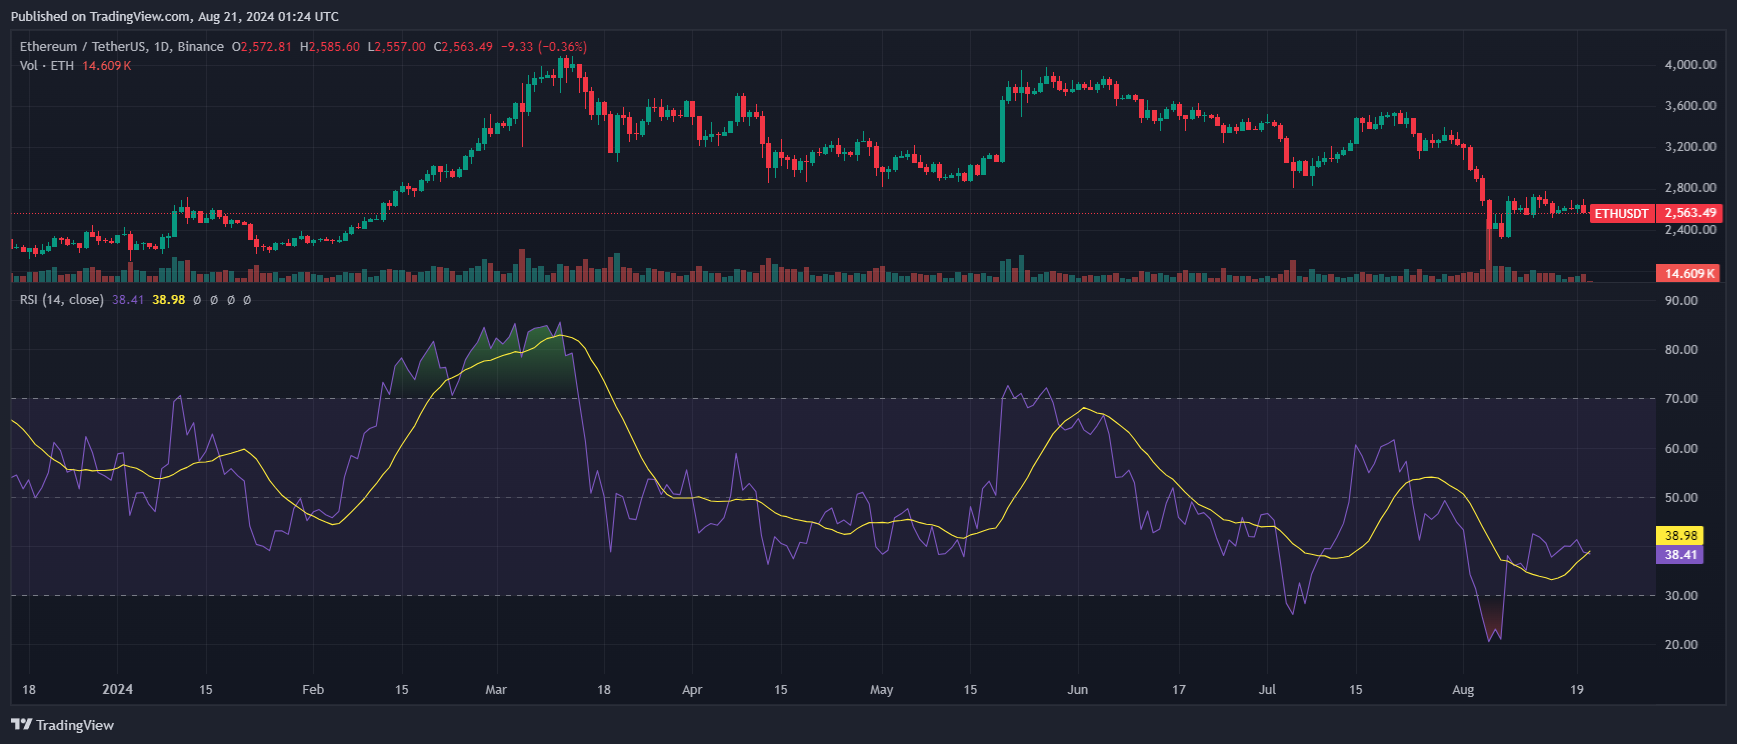Click the 20.00 RSI axis label
The height and width of the screenshot is (744, 1737).
(x=1681, y=645)
